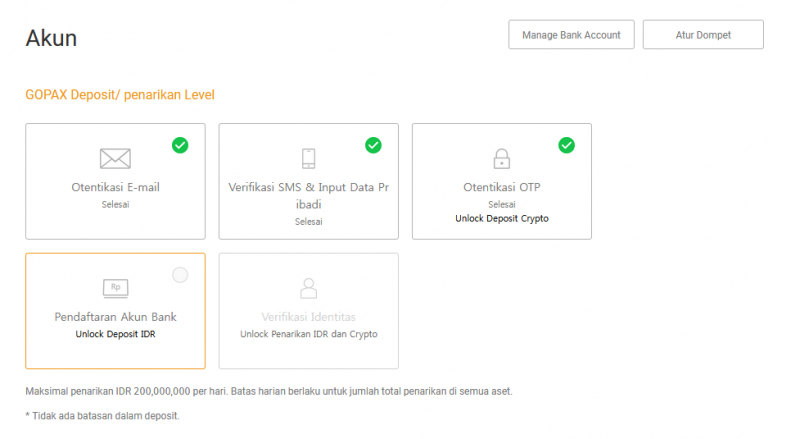Select the Pendaftaran Akun Bank title
Viewport: 800px width, 439px height.
(115, 317)
